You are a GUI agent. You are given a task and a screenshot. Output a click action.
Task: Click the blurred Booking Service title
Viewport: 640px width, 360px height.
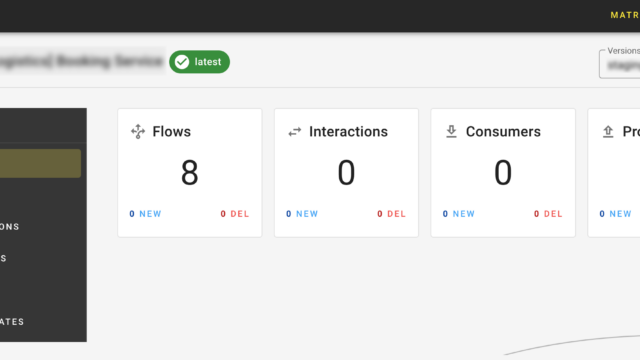tap(82, 61)
